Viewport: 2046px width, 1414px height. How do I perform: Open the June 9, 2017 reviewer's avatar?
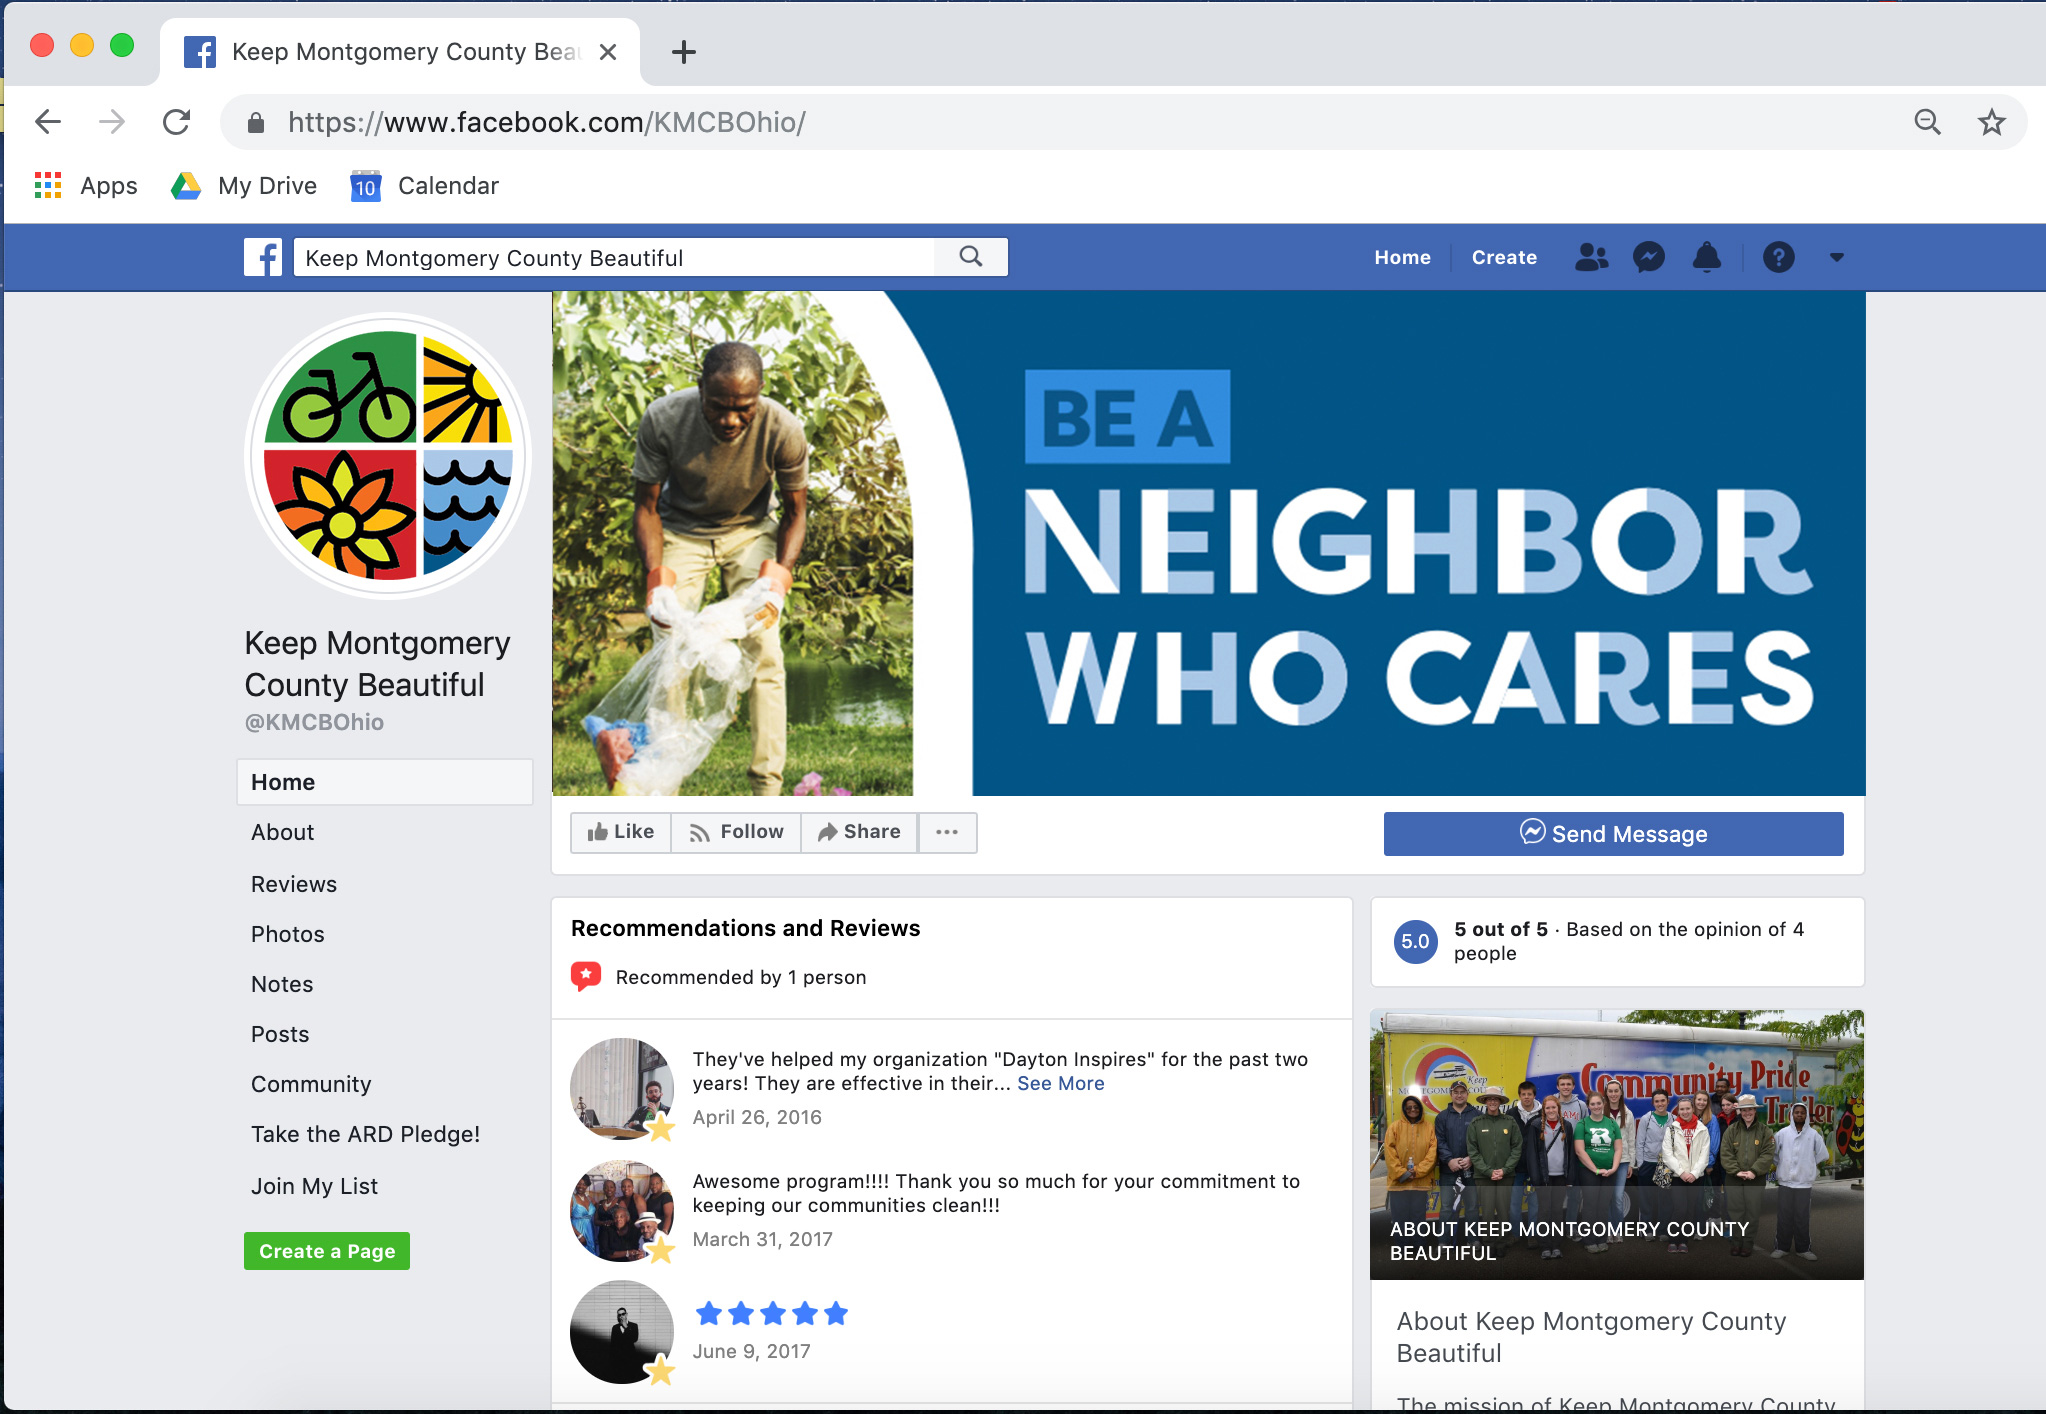tap(622, 1332)
